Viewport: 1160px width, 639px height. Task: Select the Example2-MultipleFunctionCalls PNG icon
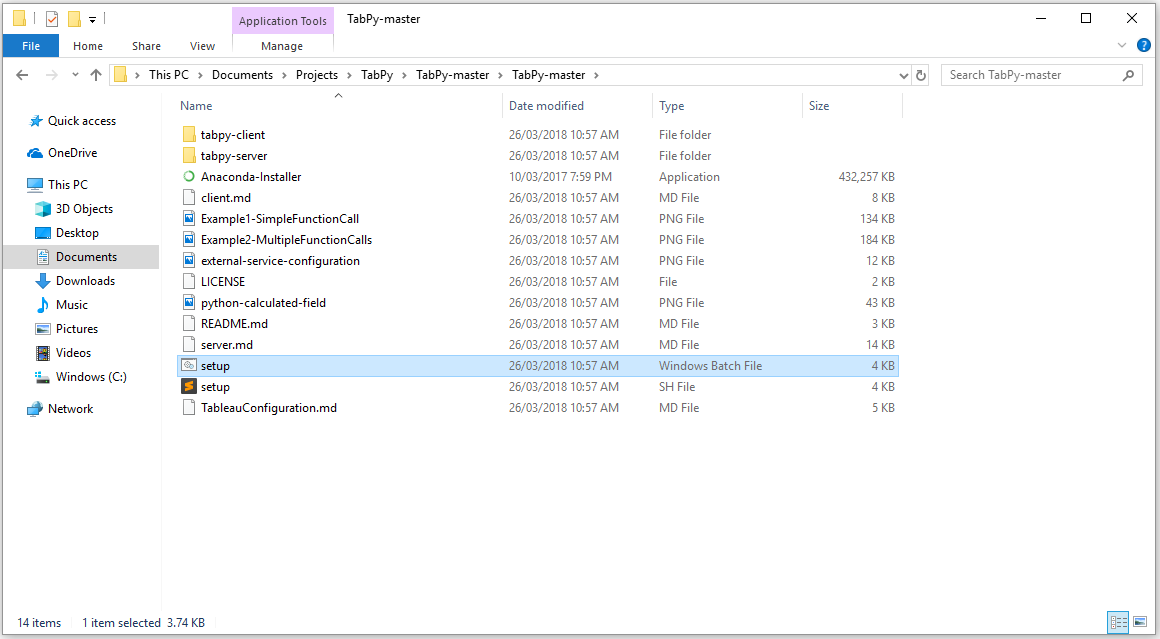[189, 240]
